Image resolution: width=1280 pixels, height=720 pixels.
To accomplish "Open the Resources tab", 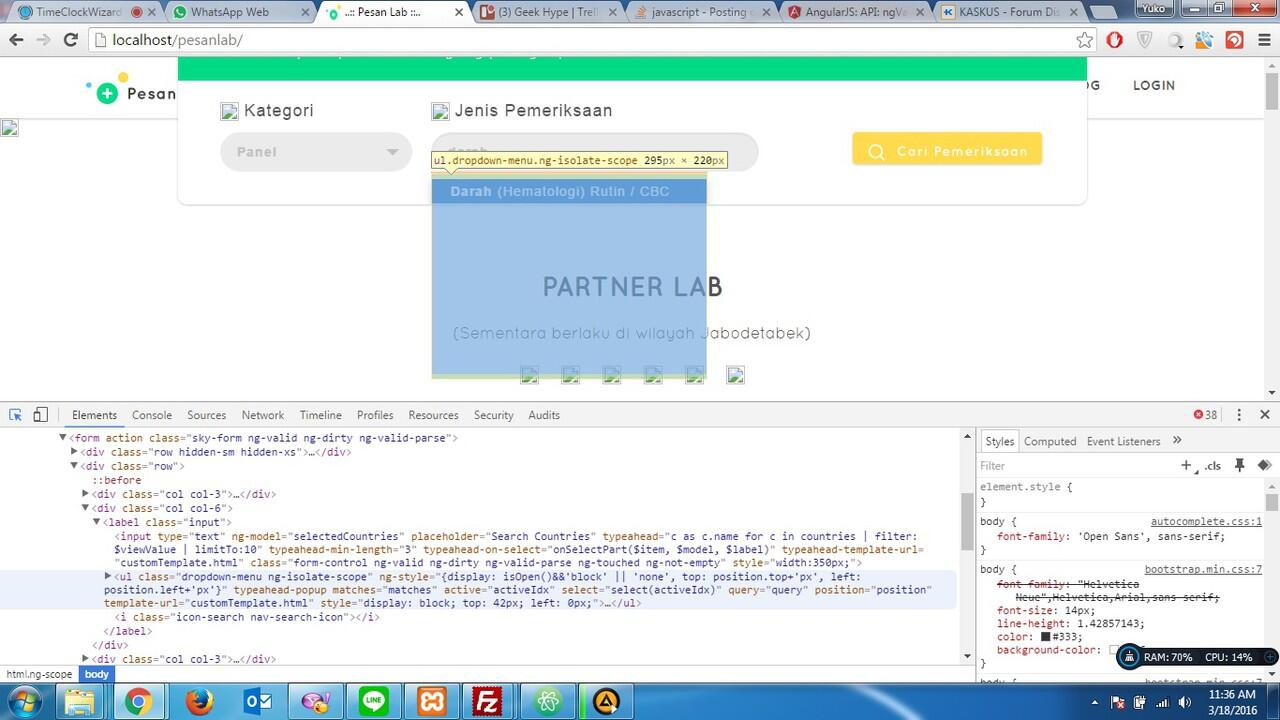I will point(433,415).
